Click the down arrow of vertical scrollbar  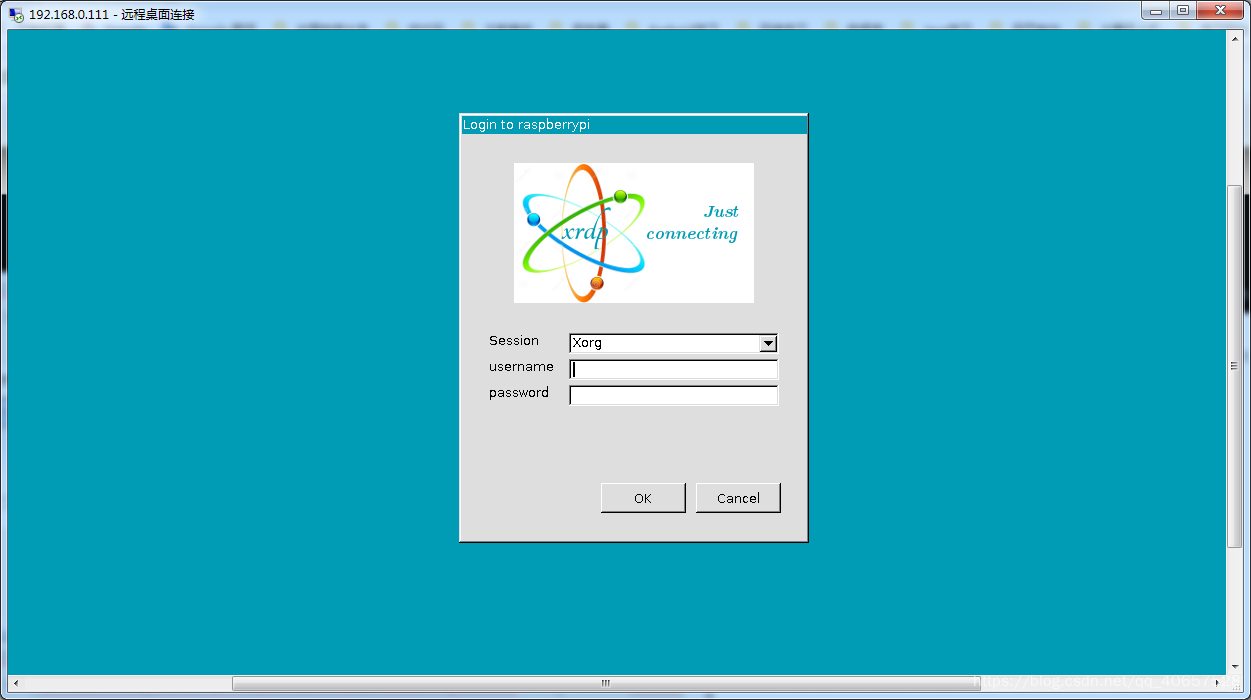click(x=1234, y=669)
